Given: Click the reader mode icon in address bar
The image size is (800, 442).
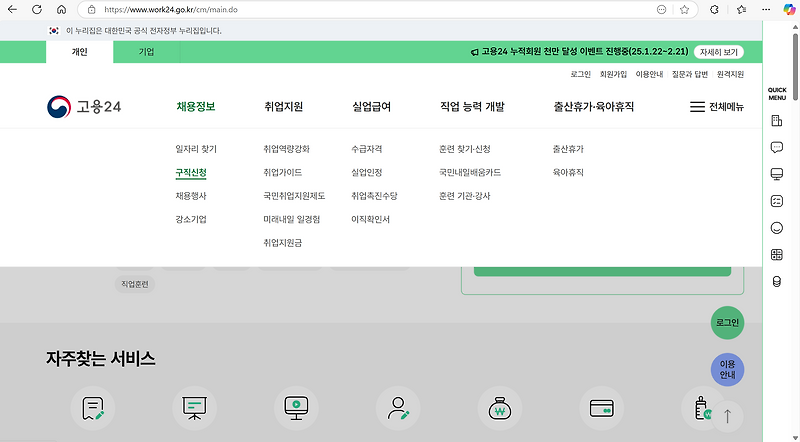Looking at the screenshot, I should tap(661, 9).
